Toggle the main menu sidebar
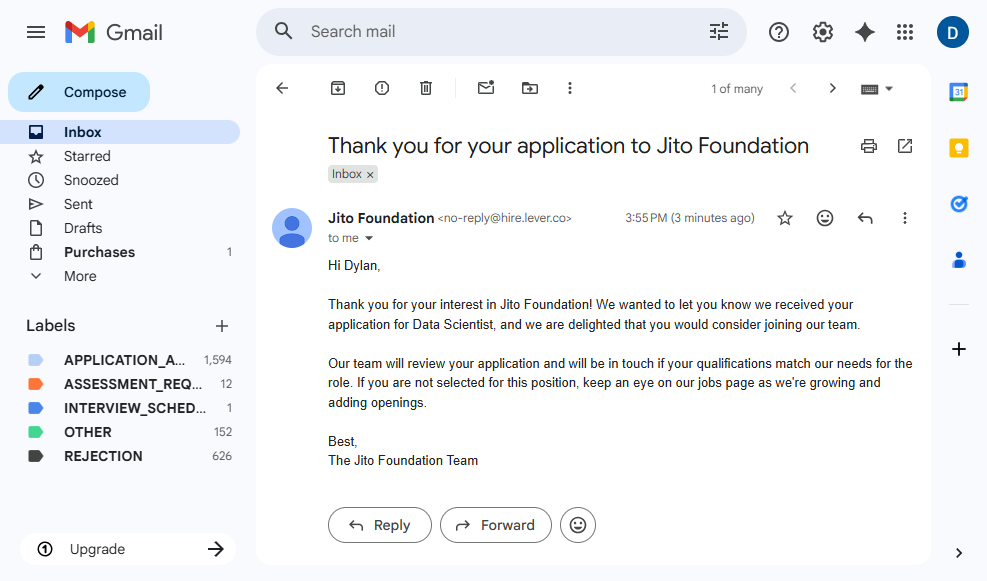The width and height of the screenshot is (987, 581). [36, 32]
